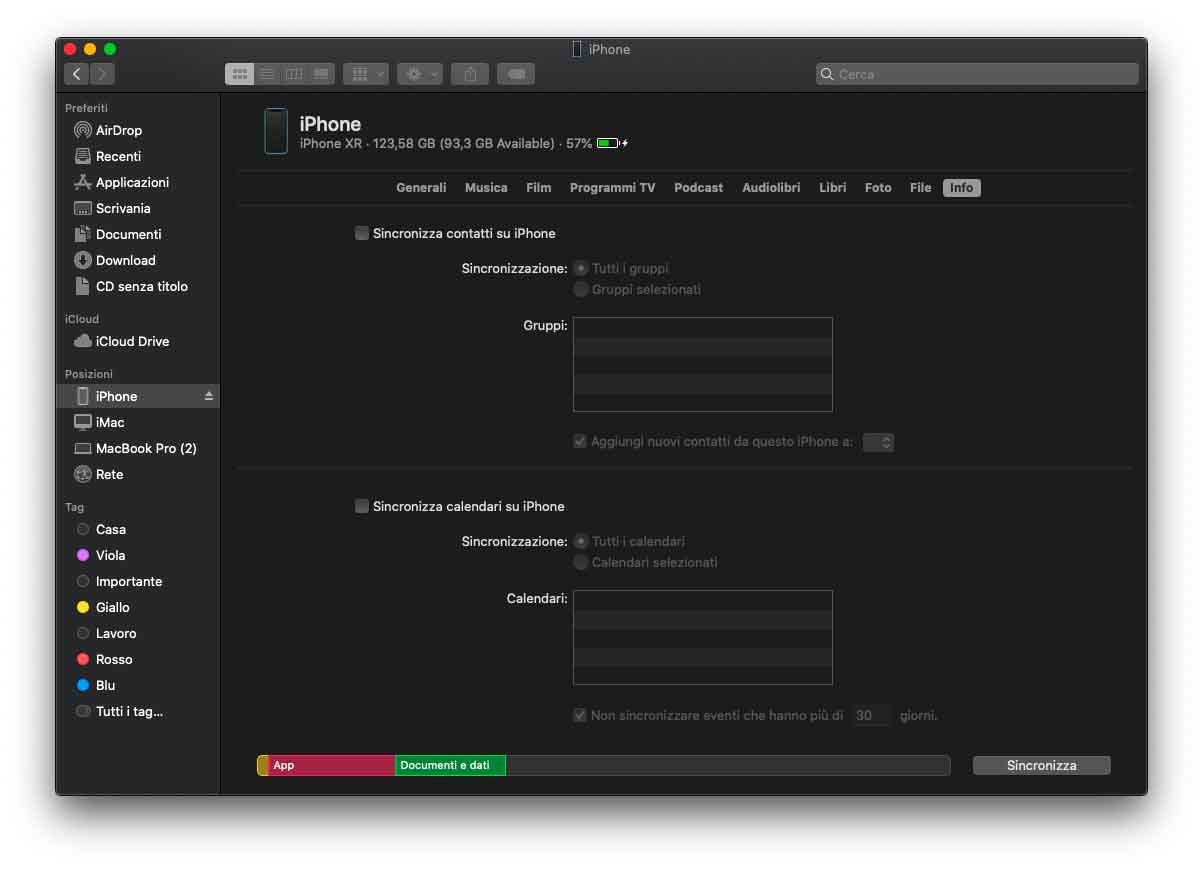The width and height of the screenshot is (1203, 869).
Task: Open the gear action menu
Action: coord(420,74)
